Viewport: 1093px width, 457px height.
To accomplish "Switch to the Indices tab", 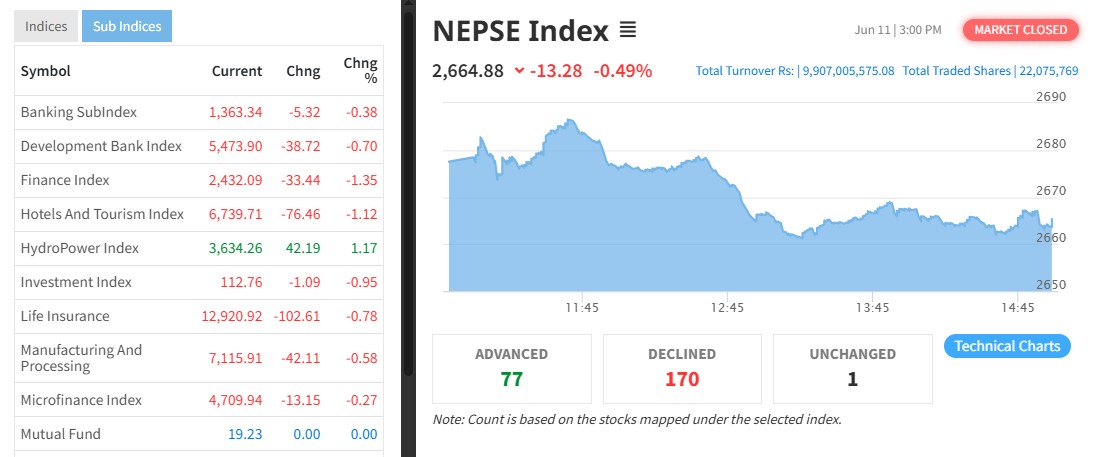I will (x=46, y=27).
